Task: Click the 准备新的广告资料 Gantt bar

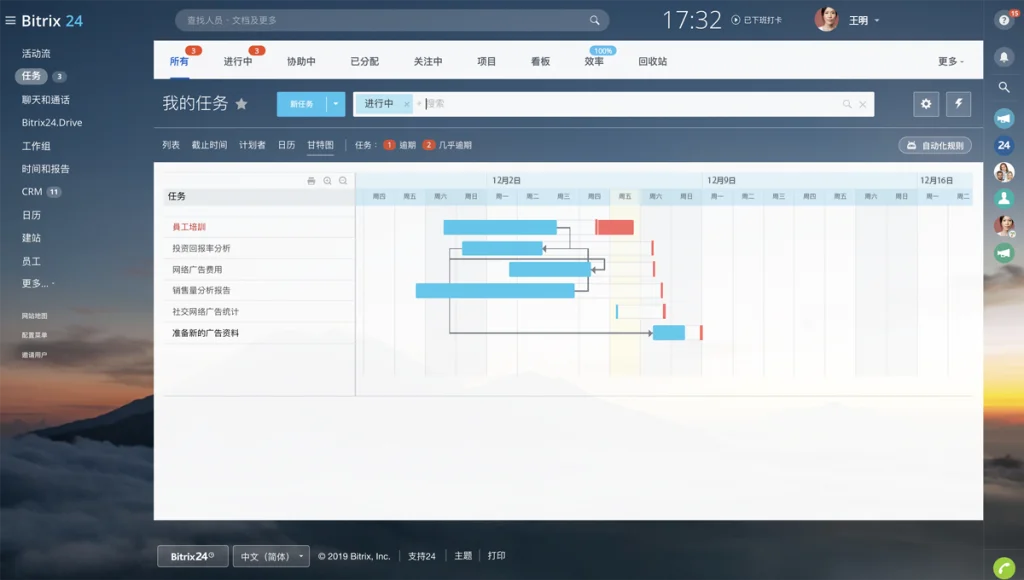Action: coord(668,333)
